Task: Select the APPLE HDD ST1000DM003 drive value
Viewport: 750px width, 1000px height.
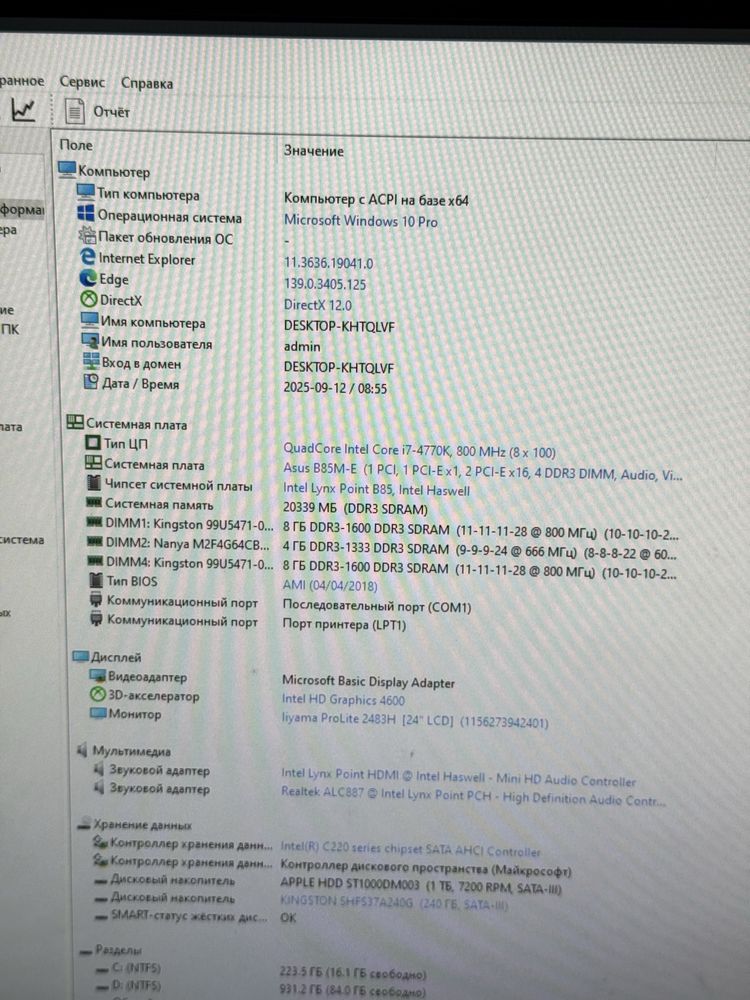Action: [421, 885]
